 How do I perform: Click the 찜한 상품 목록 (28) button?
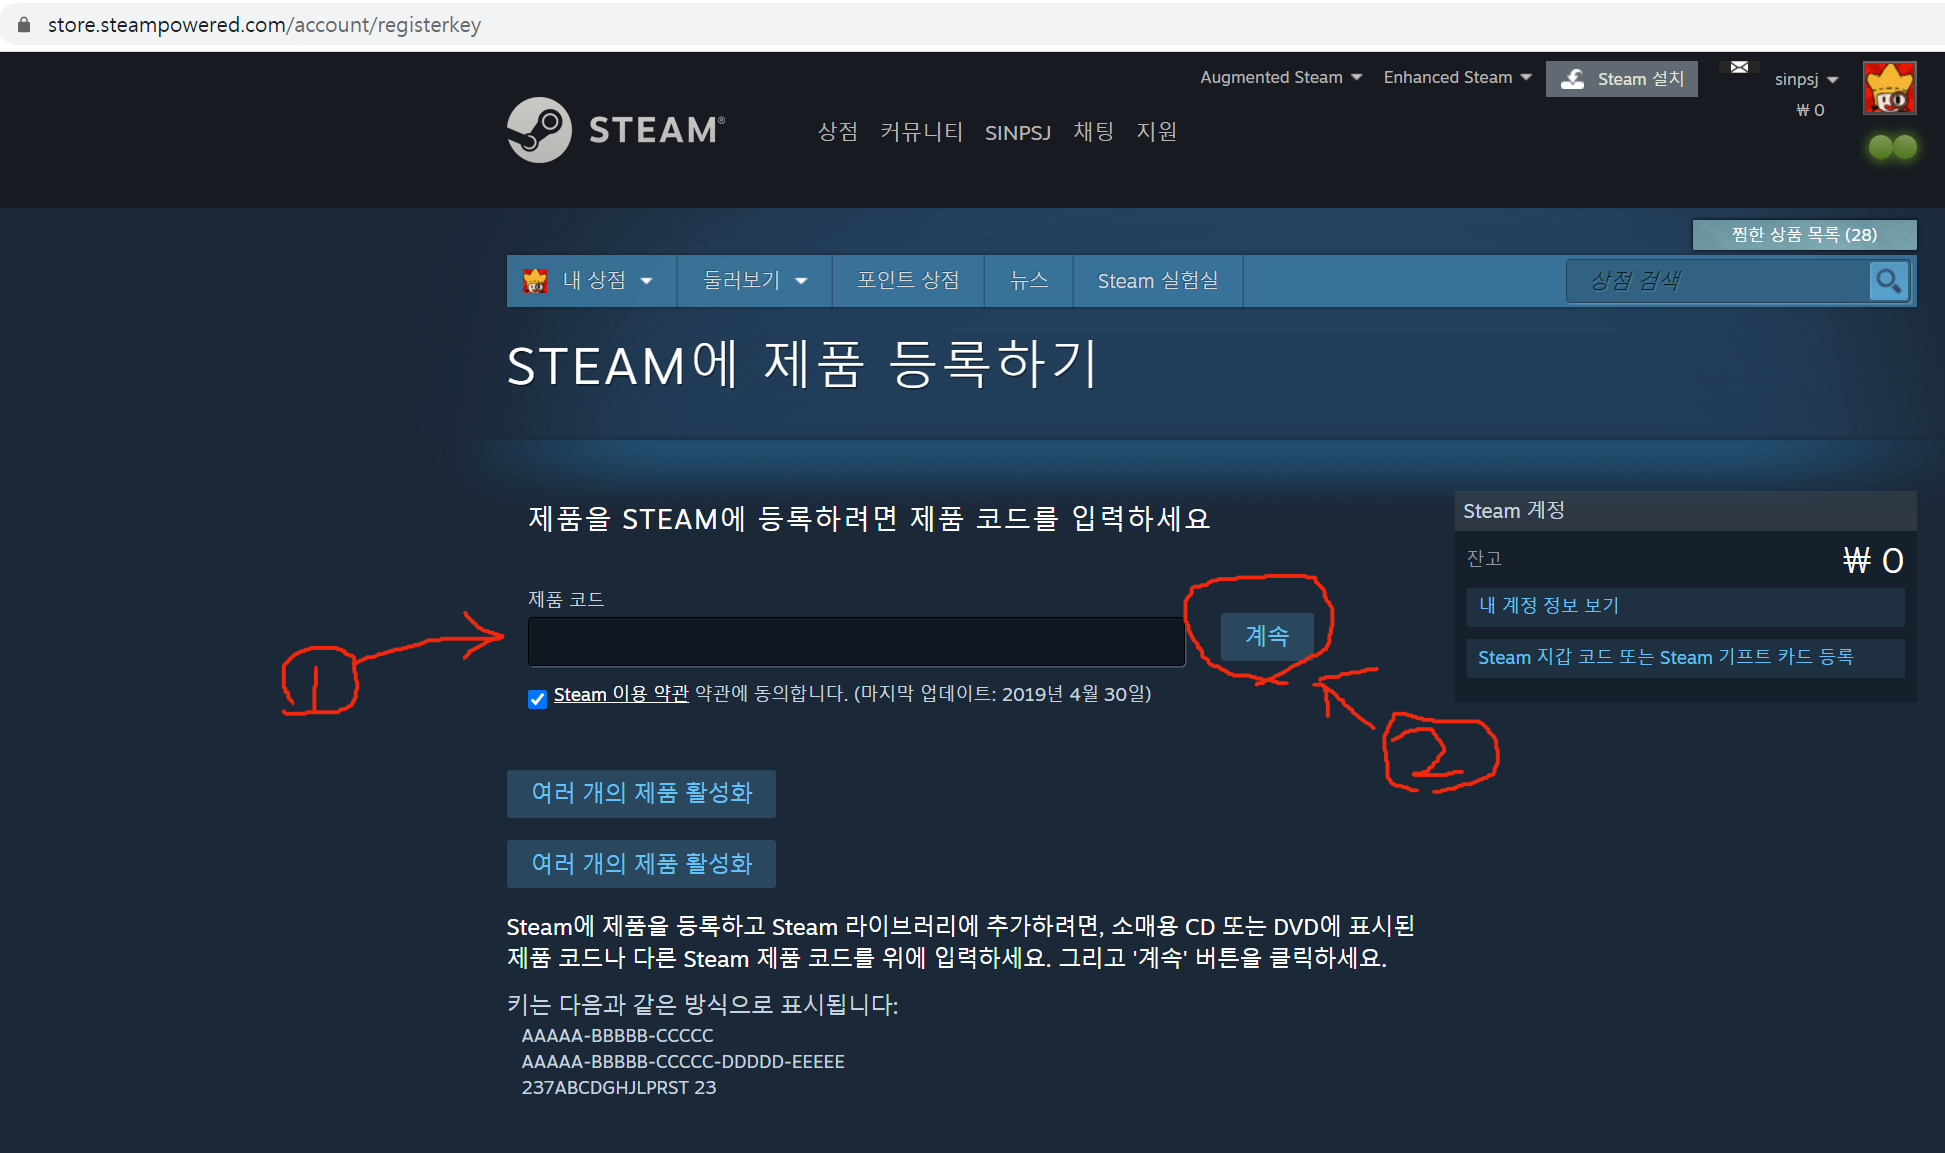[x=1803, y=235]
